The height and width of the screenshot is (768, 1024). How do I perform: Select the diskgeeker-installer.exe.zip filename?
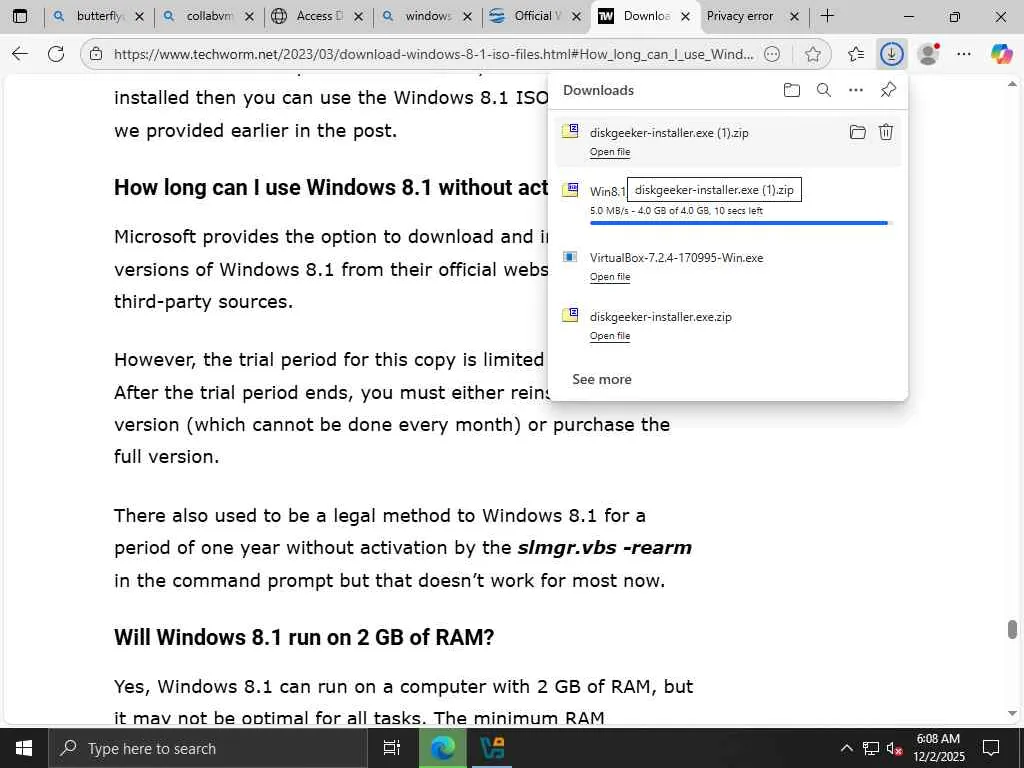coord(661,317)
